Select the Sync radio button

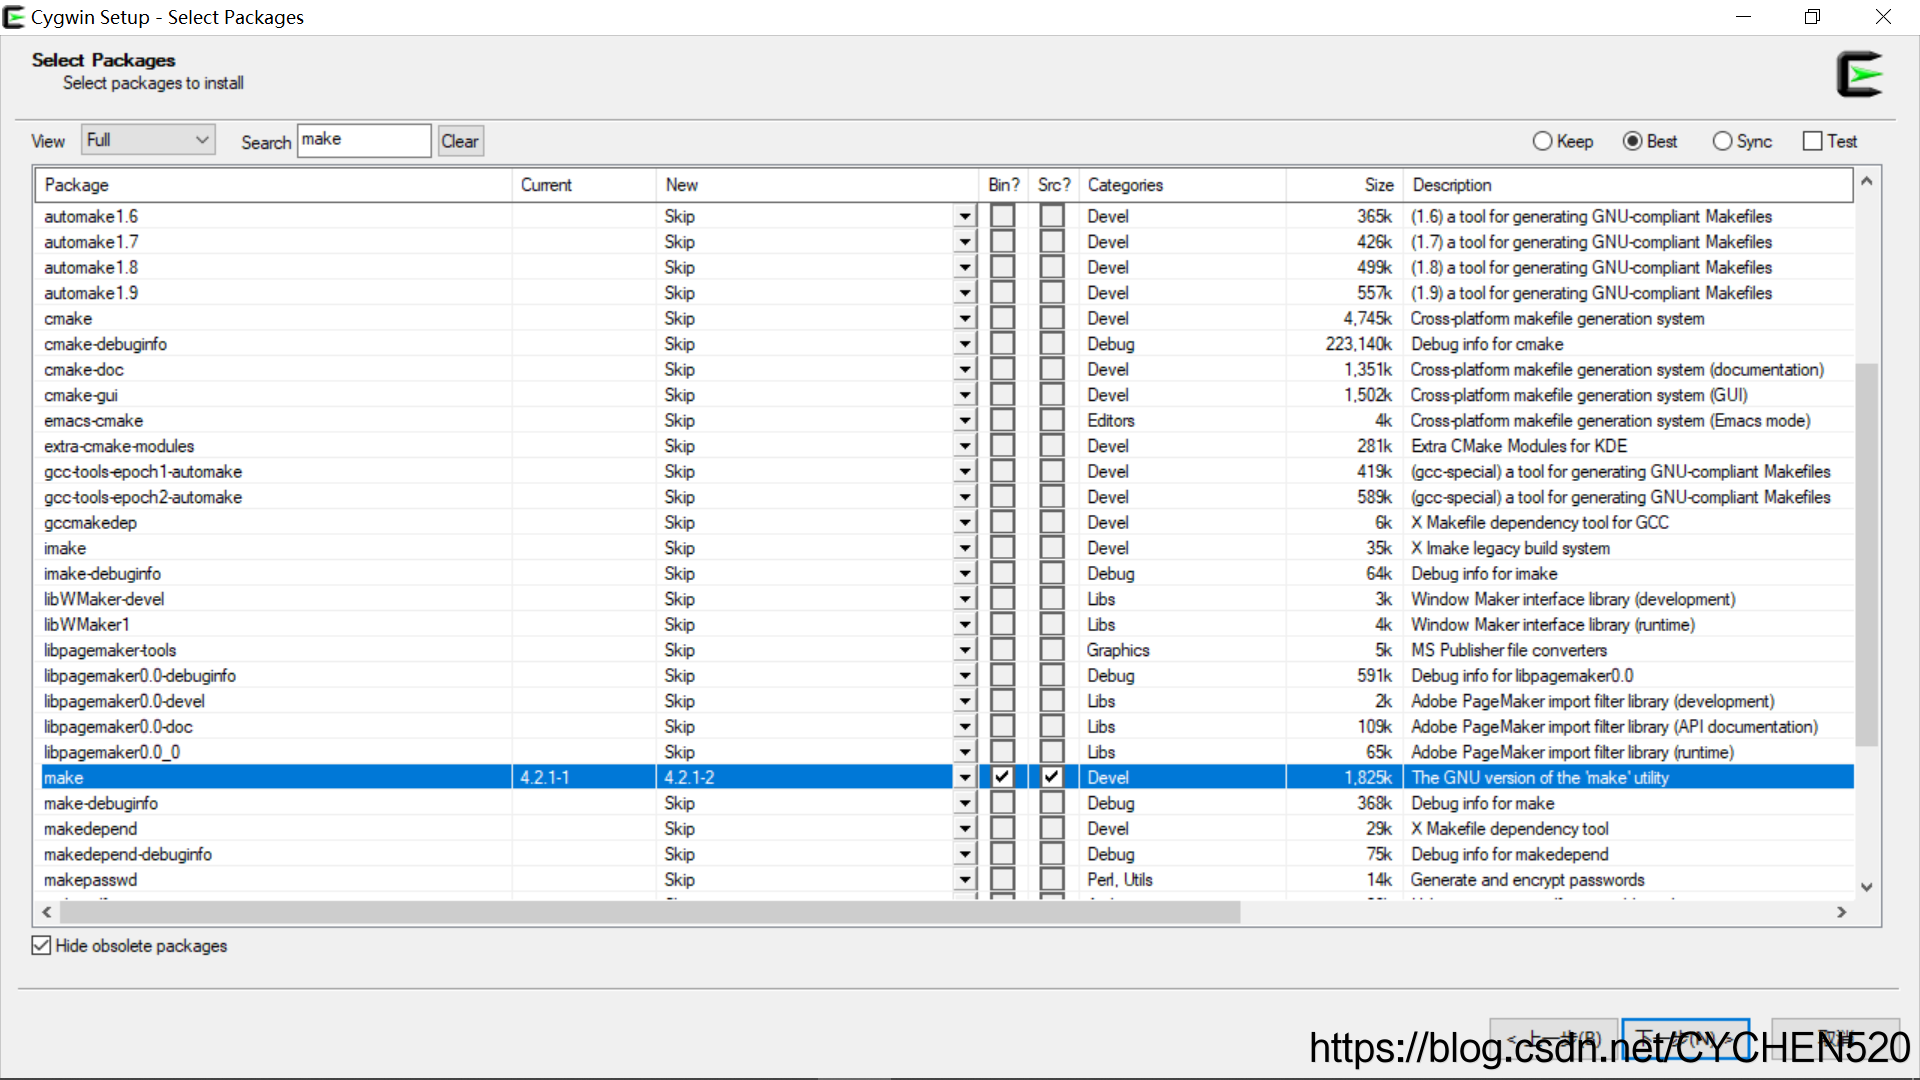coord(1722,141)
